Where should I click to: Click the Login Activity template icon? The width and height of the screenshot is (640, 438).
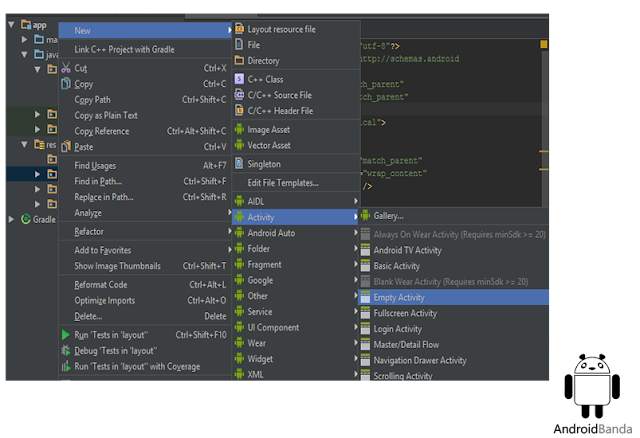point(365,329)
